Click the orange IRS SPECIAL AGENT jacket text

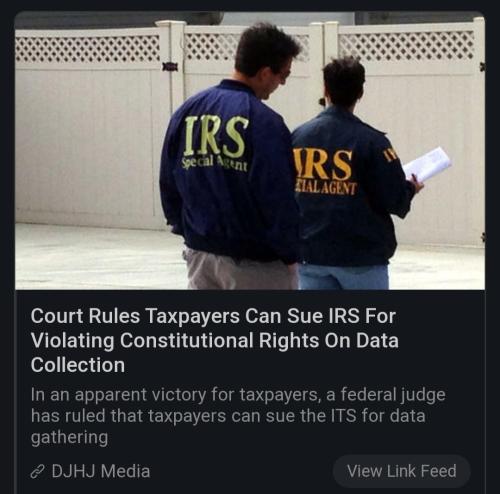[x=323, y=172]
